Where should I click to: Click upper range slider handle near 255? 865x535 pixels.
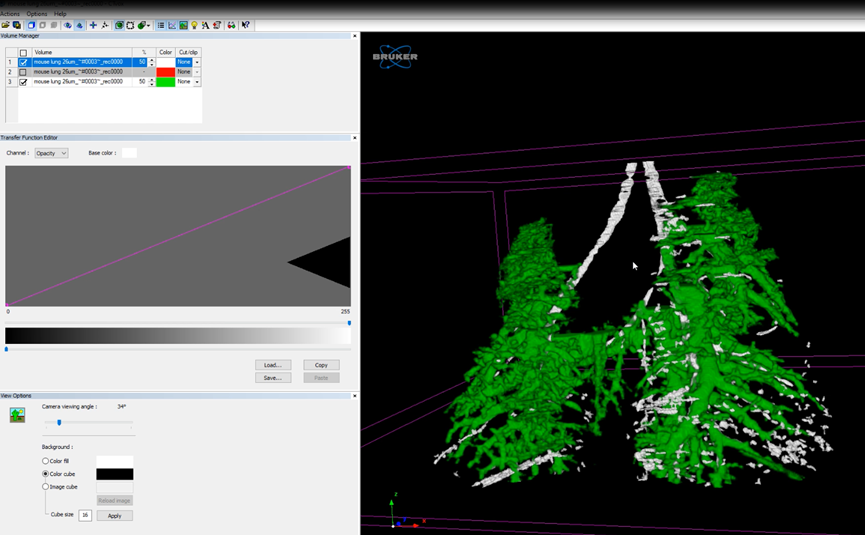(349, 323)
